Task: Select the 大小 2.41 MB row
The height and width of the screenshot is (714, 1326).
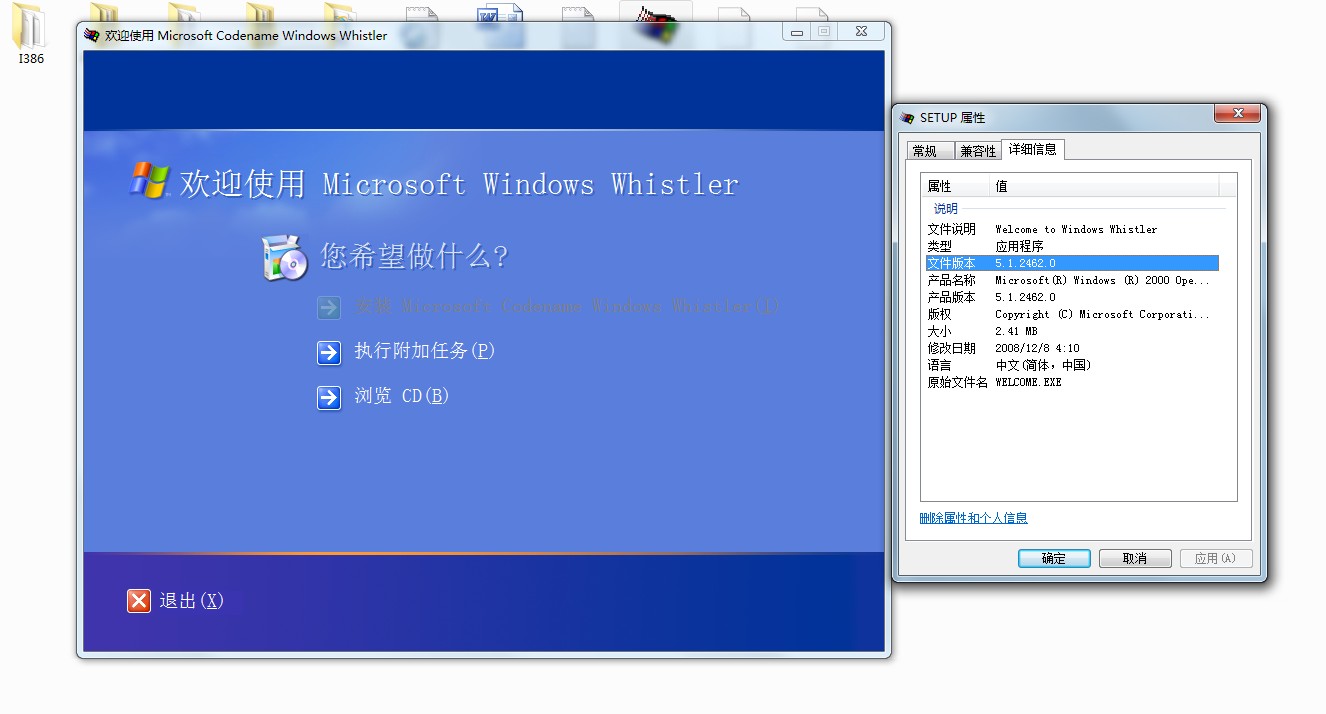Action: pyautogui.click(x=1072, y=331)
